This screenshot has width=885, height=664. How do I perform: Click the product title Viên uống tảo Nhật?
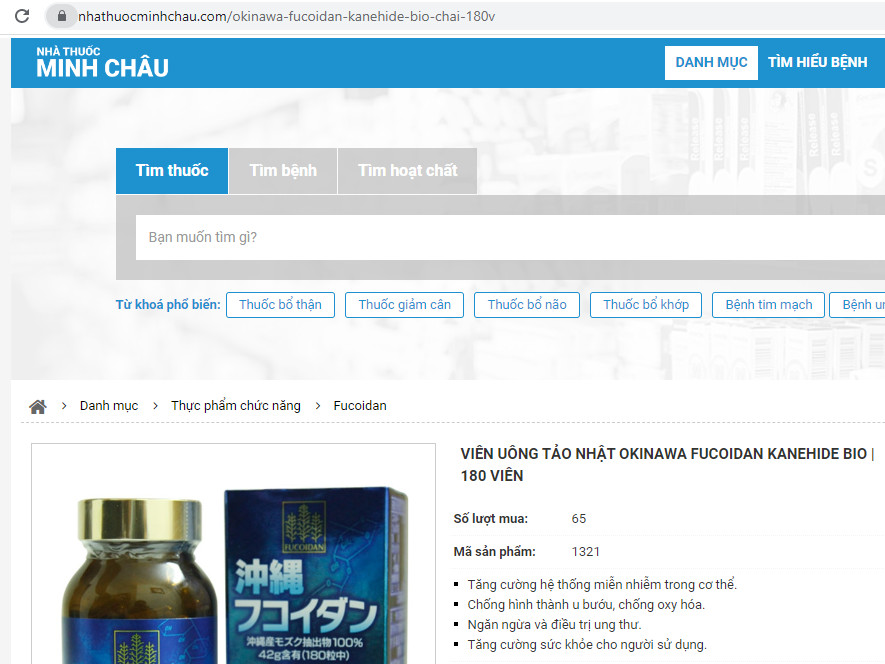coord(667,465)
